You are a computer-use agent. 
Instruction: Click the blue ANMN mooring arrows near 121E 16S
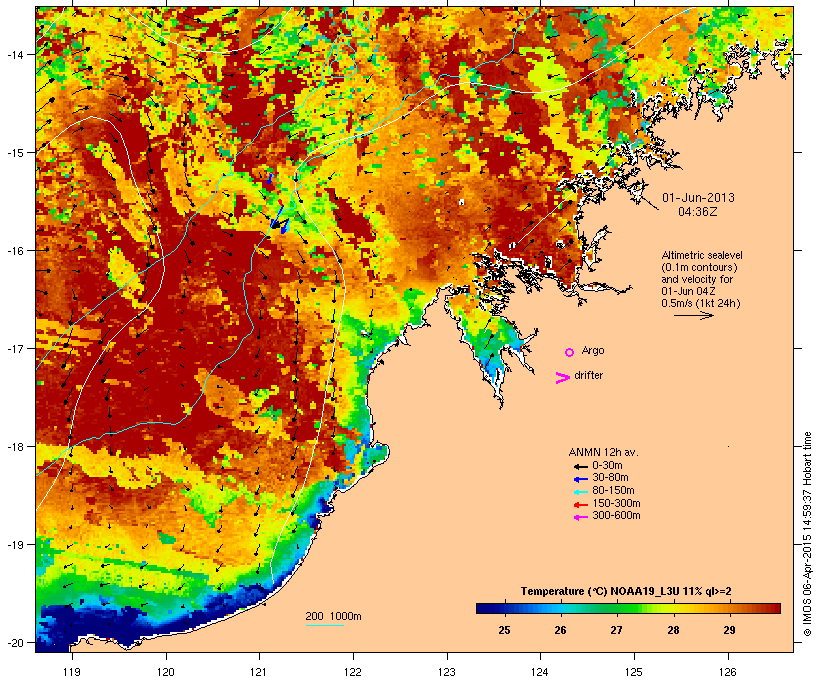pos(279,219)
